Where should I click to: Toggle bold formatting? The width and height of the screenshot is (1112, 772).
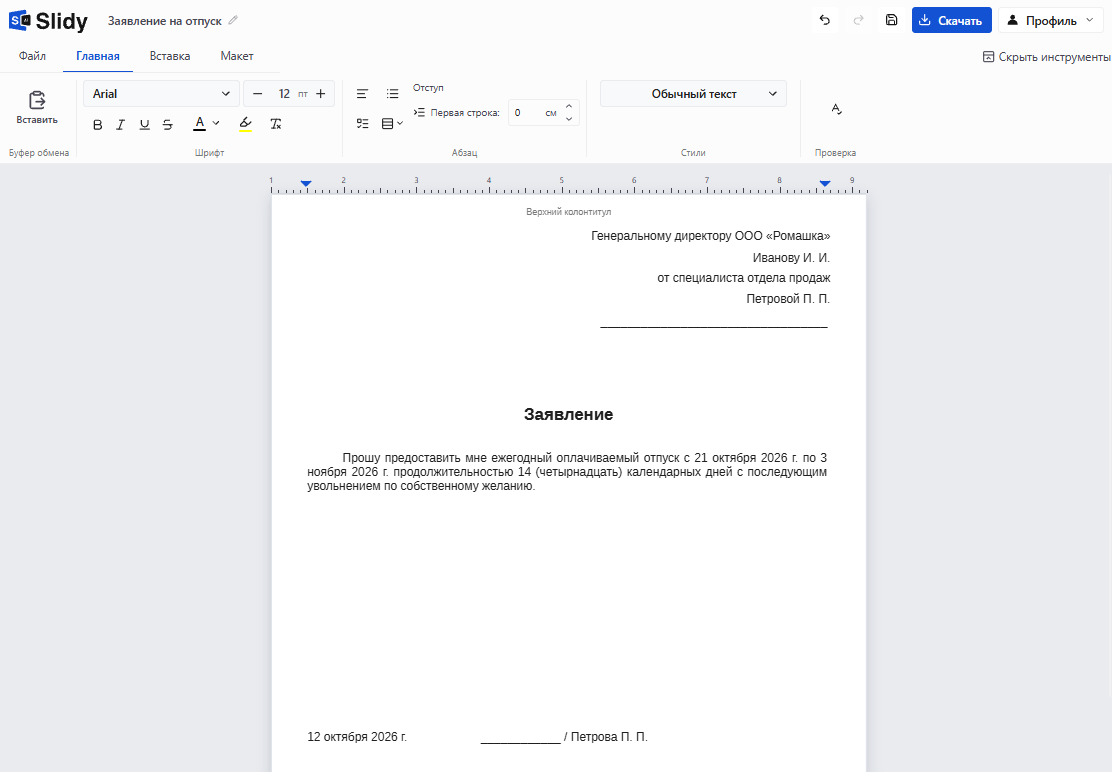click(x=98, y=125)
